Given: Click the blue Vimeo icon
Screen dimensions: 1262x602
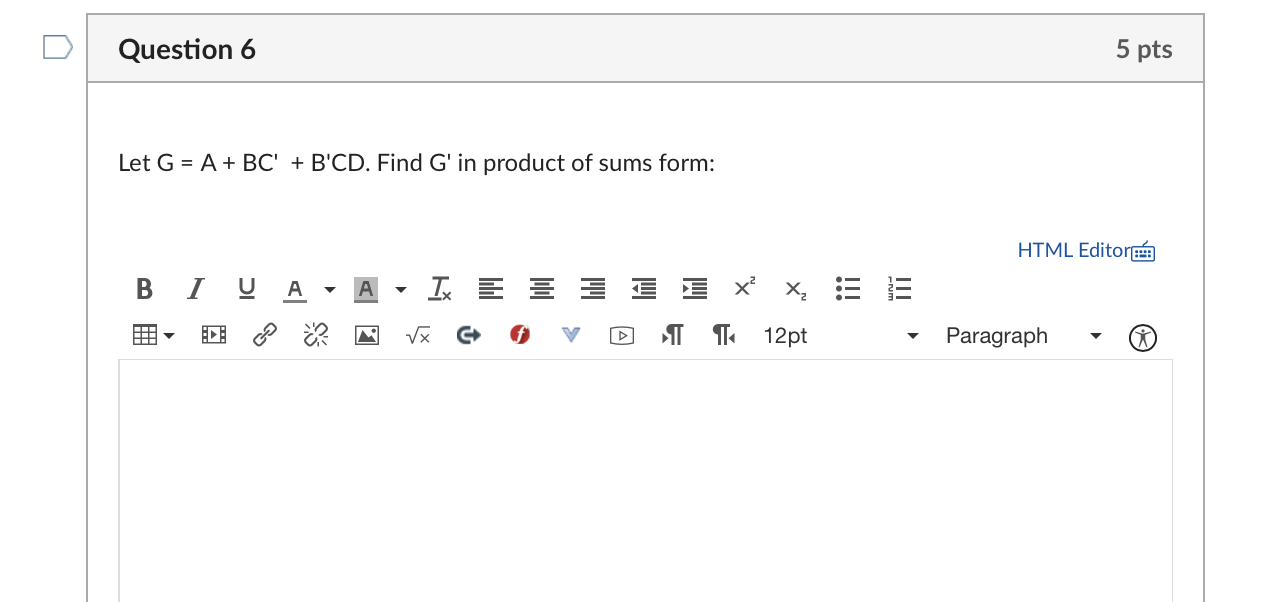Looking at the screenshot, I should pos(570,335).
